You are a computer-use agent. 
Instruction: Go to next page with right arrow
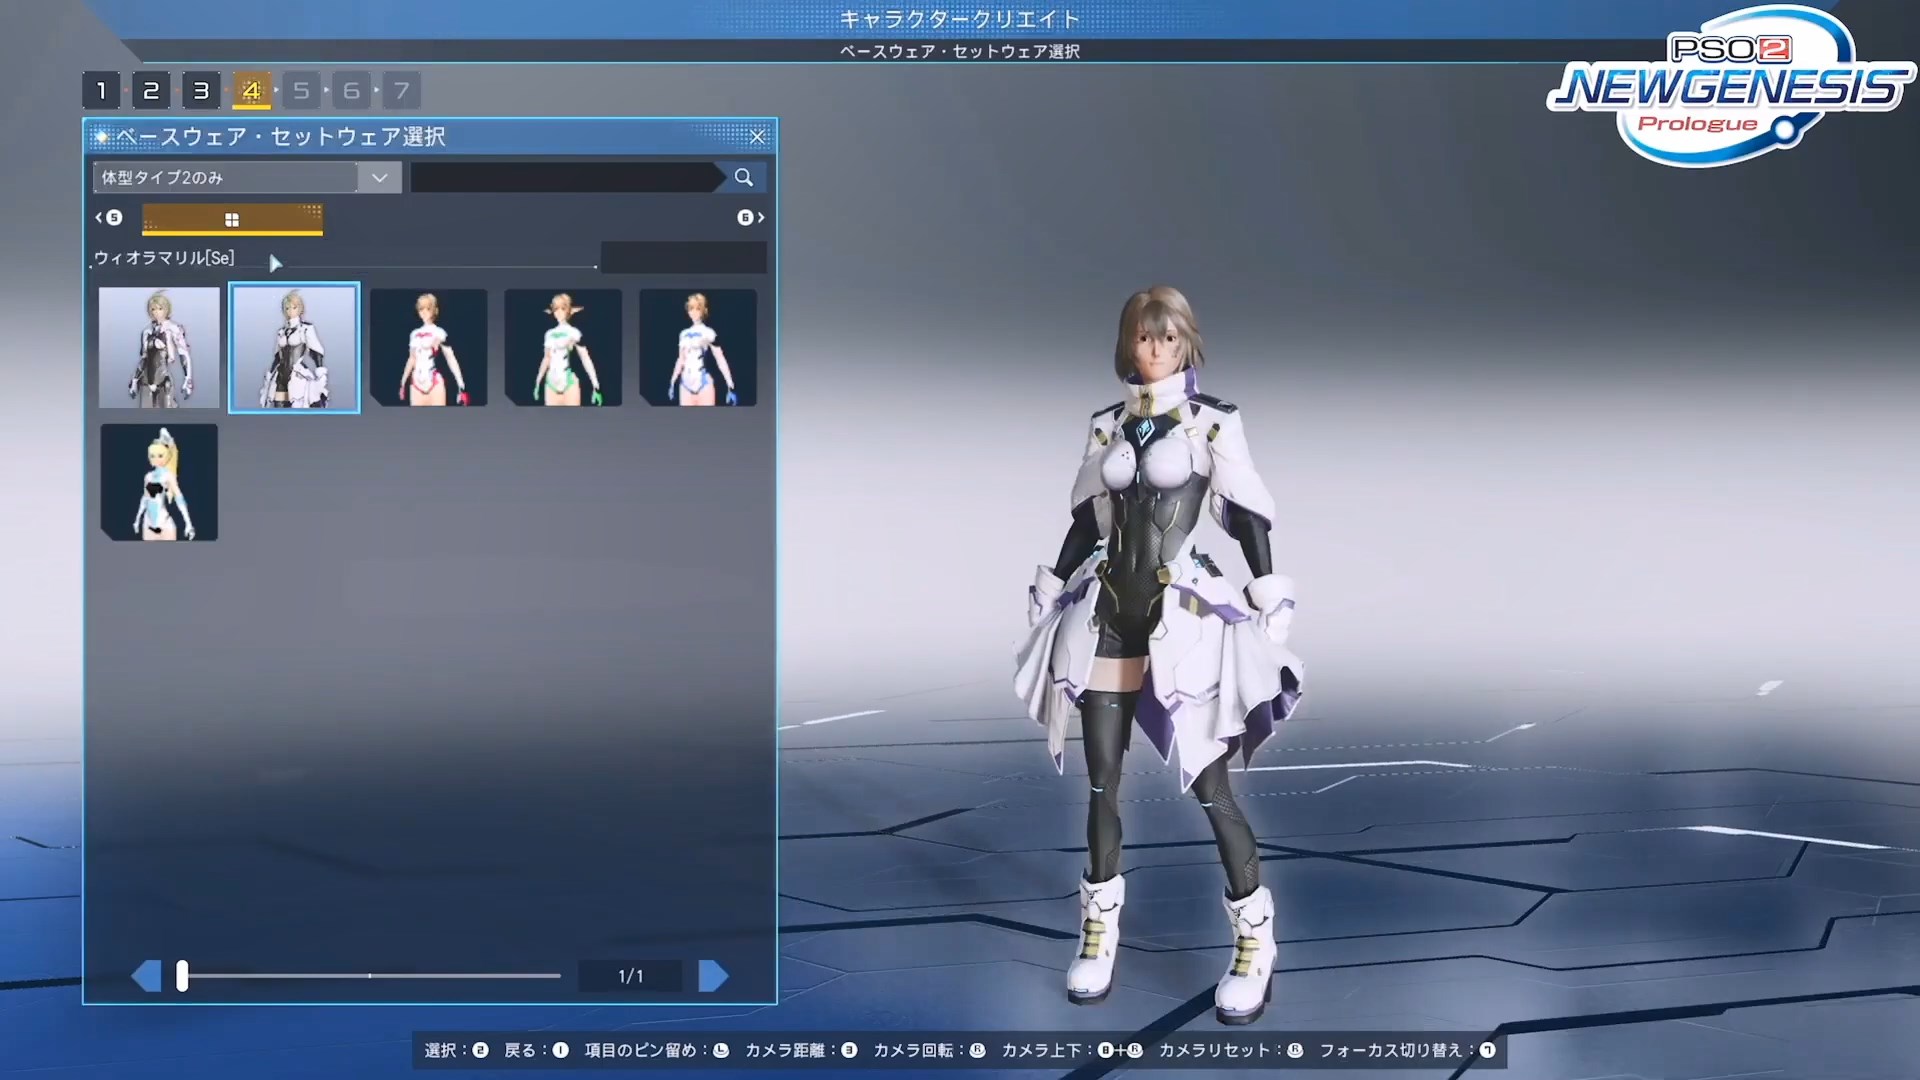coord(713,975)
